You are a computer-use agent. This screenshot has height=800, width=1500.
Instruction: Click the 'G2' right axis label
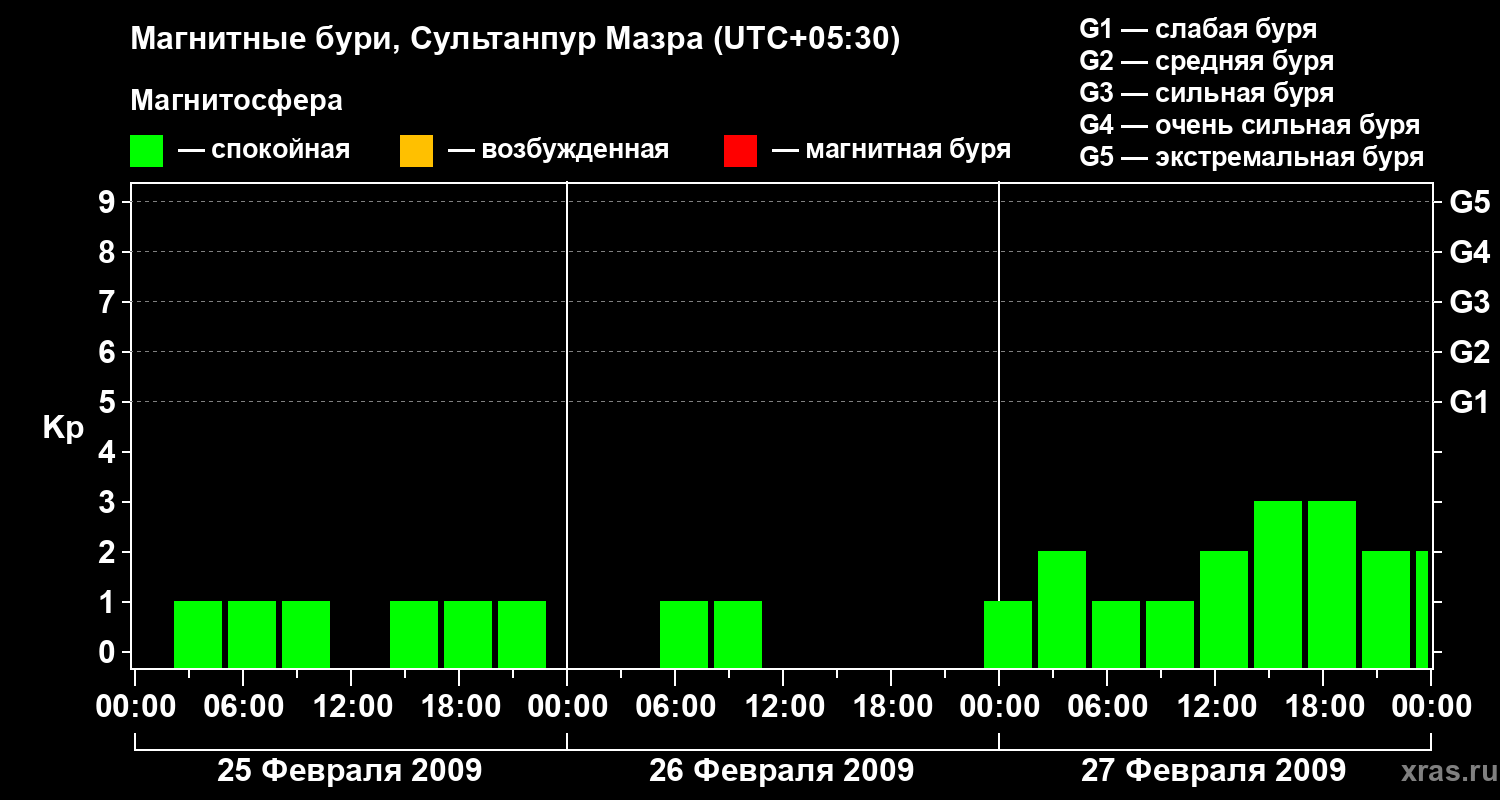click(1469, 352)
